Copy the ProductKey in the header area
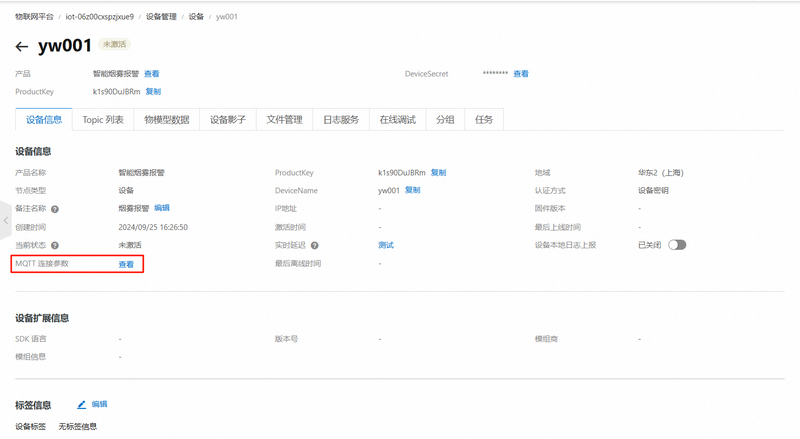 [153, 92]
